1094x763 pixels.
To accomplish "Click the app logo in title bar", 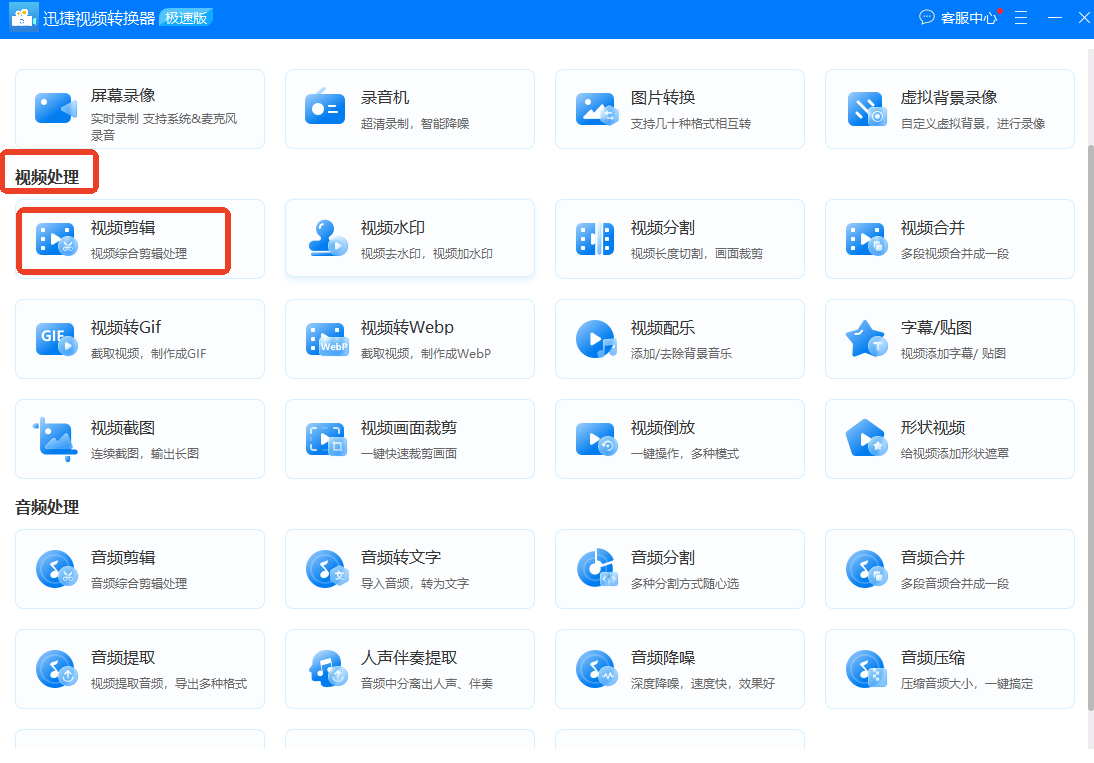I will pyautogui.click(x=23, y=18).
